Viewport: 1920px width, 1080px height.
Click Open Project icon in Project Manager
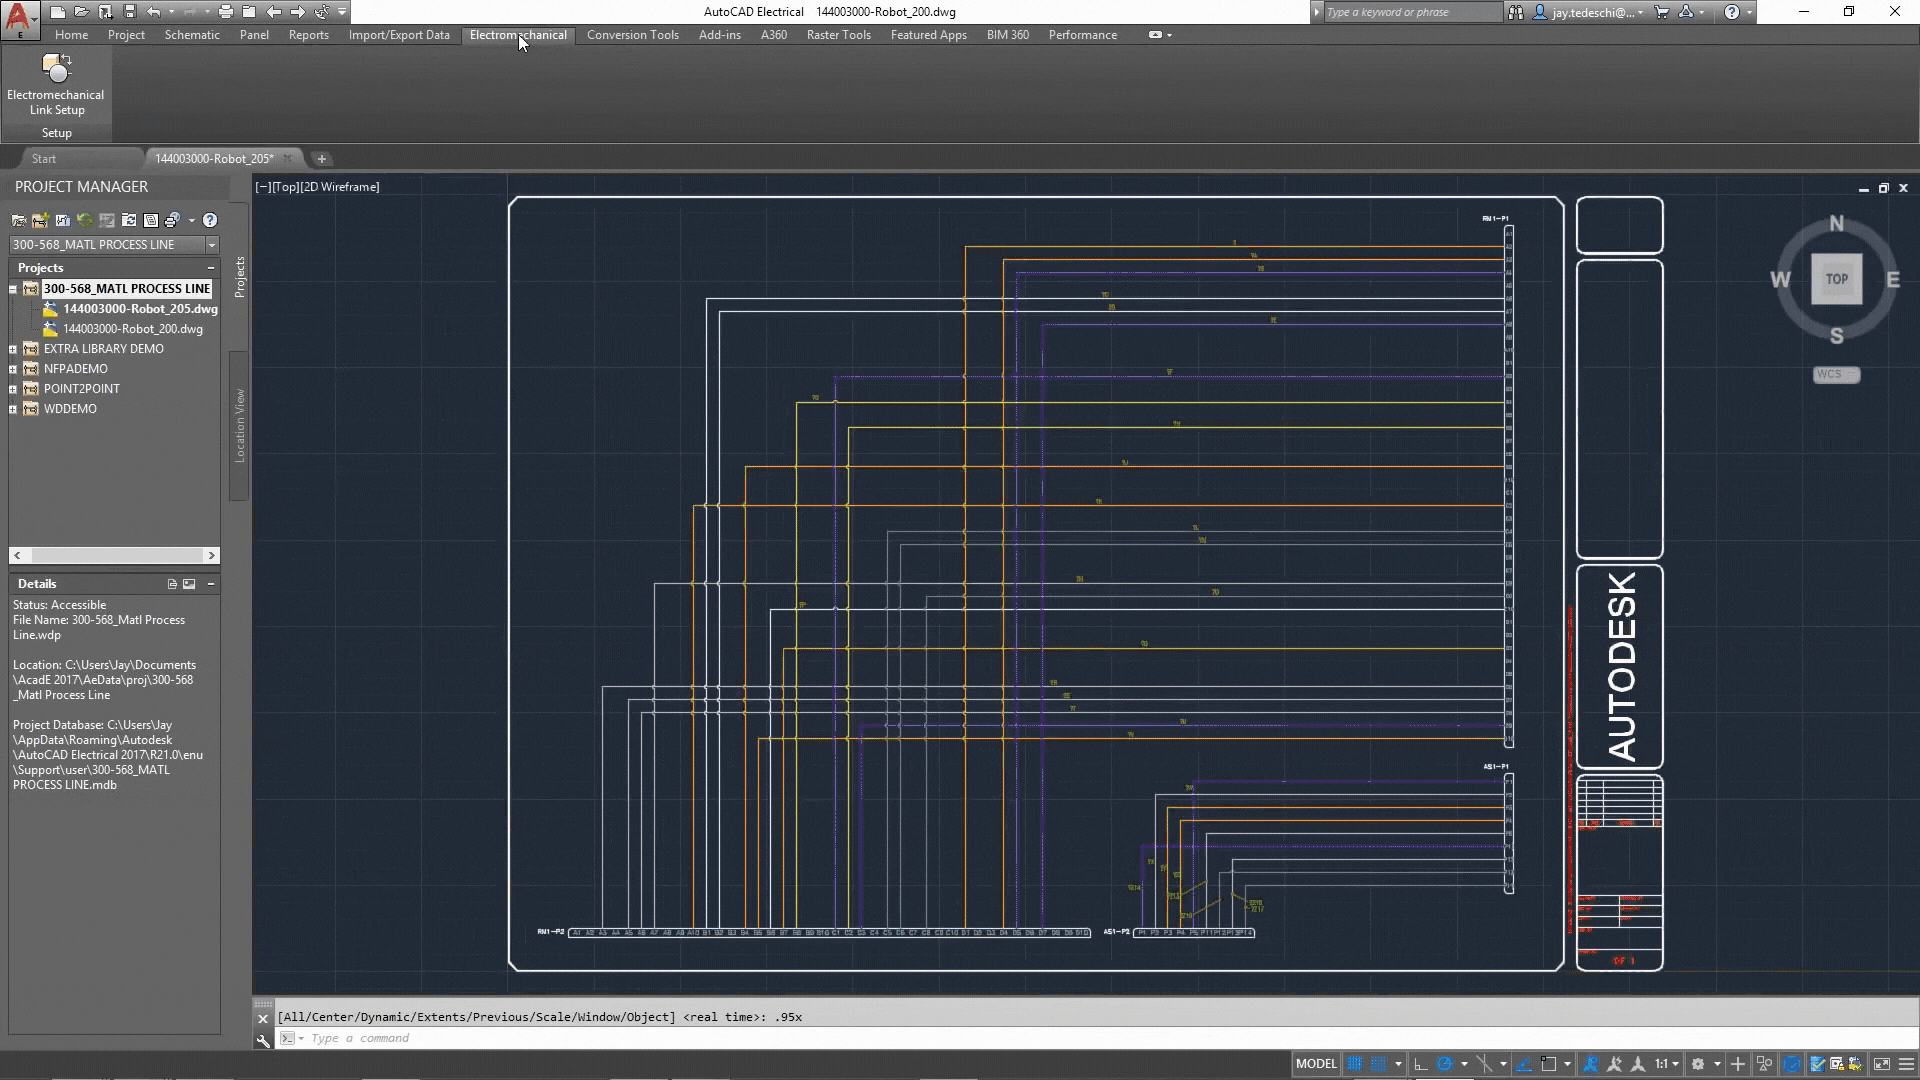18,220
